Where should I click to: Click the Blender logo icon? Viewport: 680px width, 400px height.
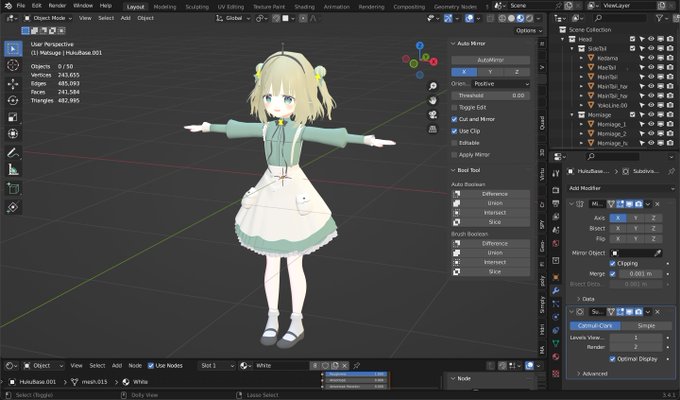click(8, 6)
